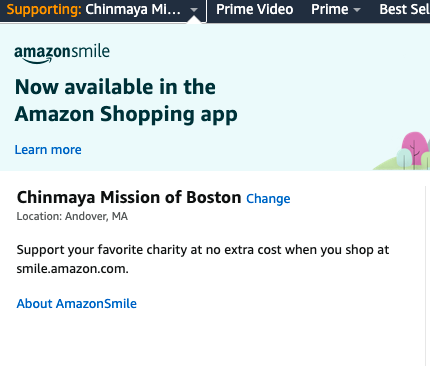Image resolution: width=430 pixels, height=366 pixels.
Task: Click Change next to Chinmaya Mission of Boston
Action: coord(268,199)
